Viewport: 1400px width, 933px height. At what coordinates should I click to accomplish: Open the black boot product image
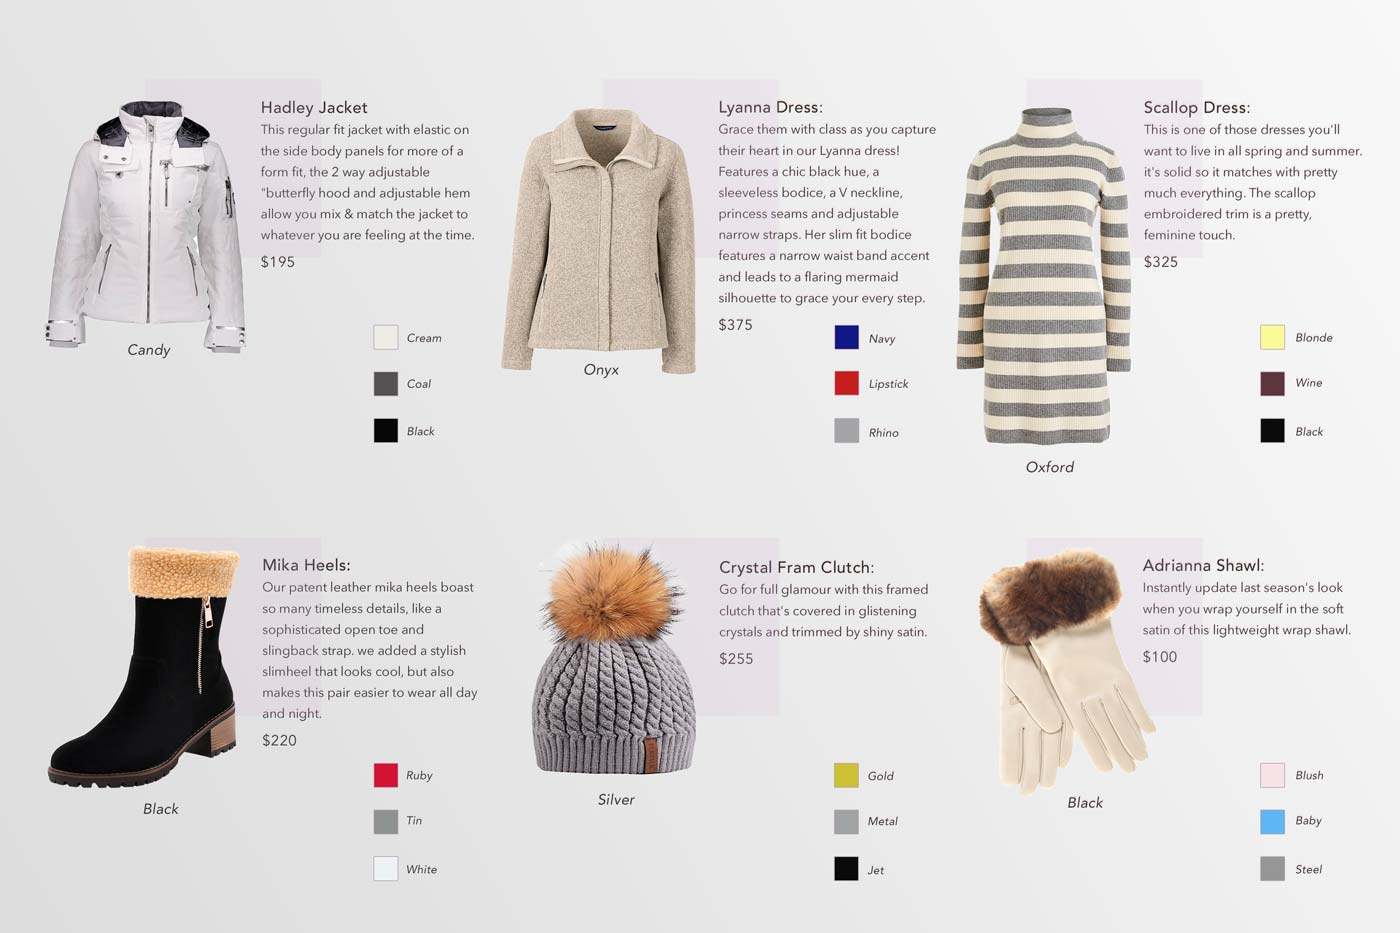click(144, 666)
